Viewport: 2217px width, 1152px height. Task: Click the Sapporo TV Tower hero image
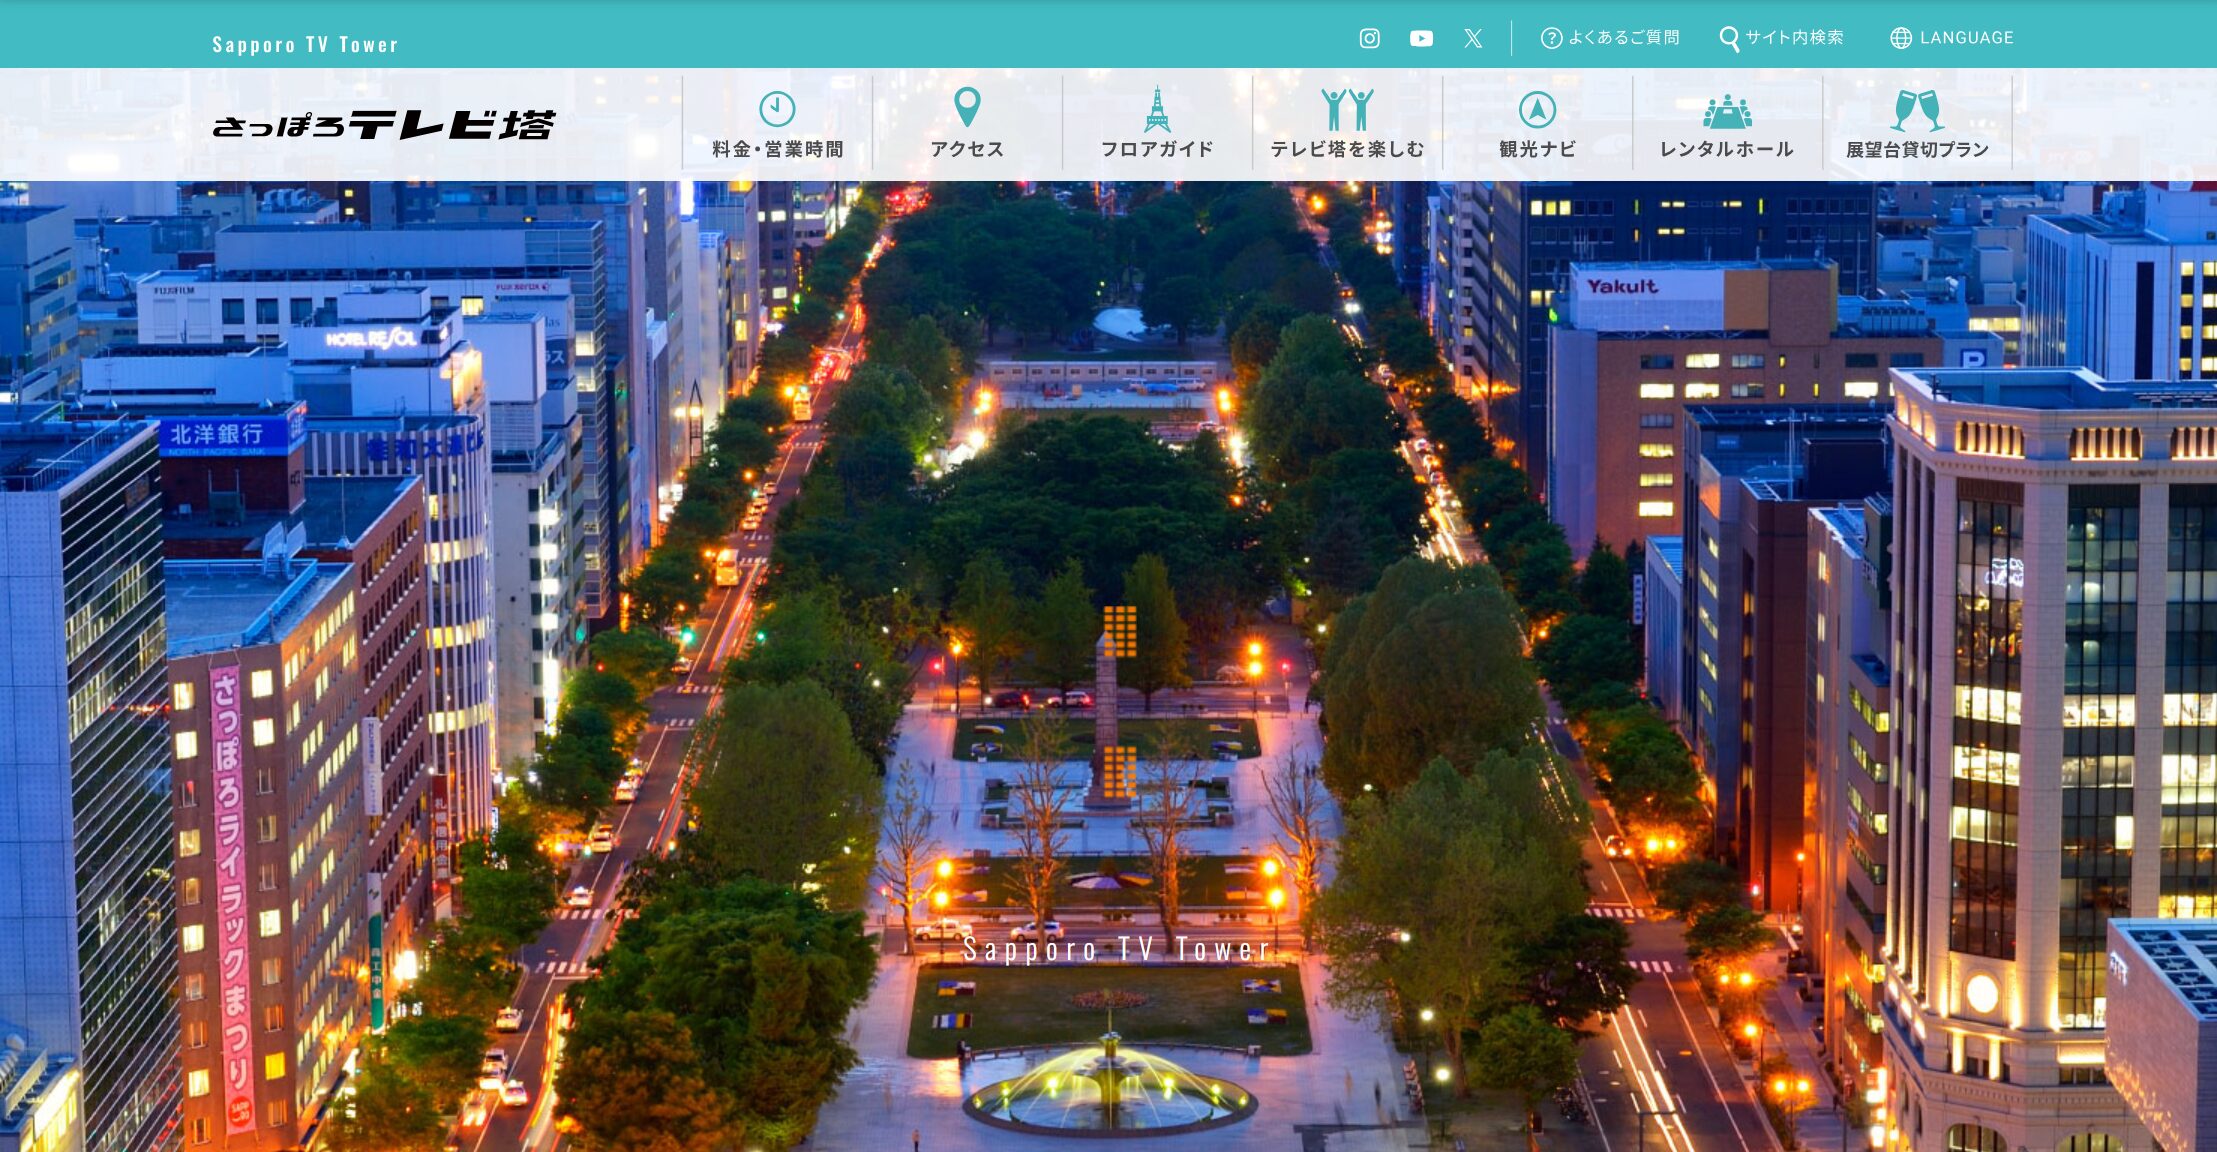1108,660
